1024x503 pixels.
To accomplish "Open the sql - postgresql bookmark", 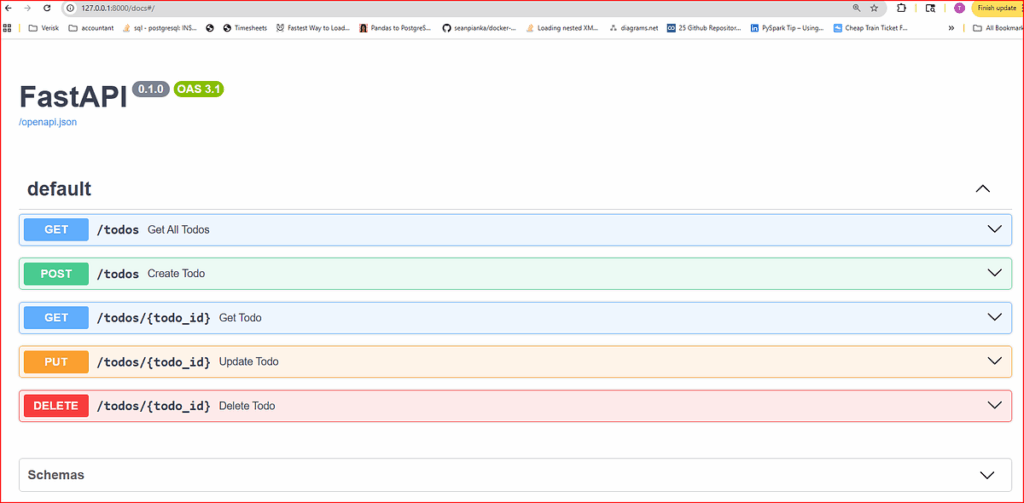I will [x=160, y=28].
